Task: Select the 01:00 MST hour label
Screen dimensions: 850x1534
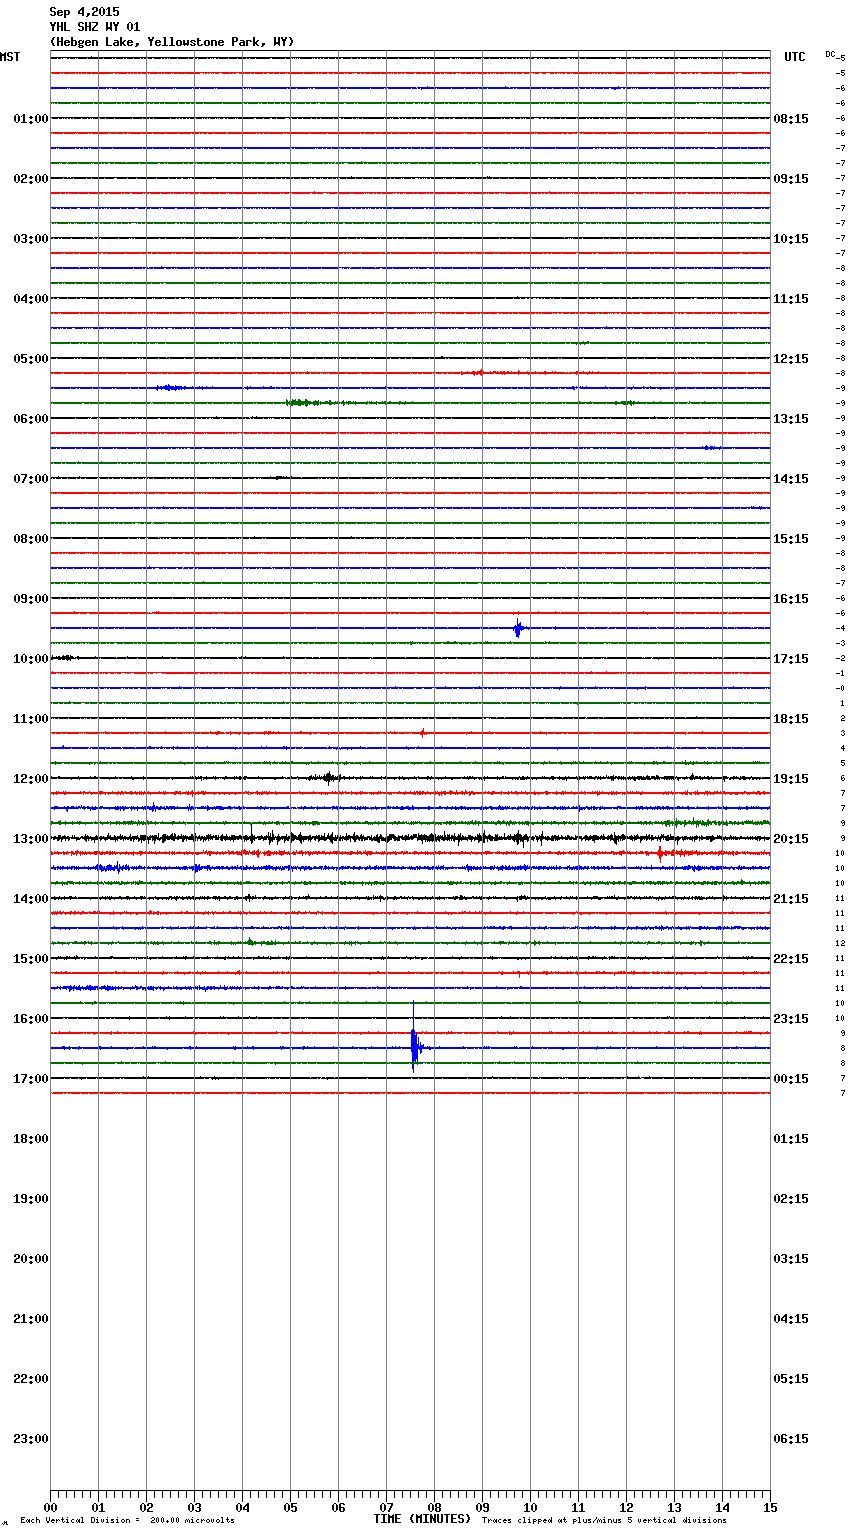Action: pyautogui.click(x=31, y=119)
